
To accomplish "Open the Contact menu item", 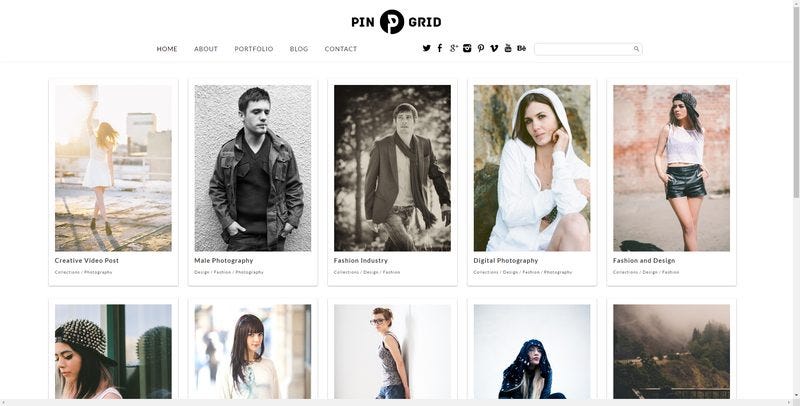I will pos(341,49).
